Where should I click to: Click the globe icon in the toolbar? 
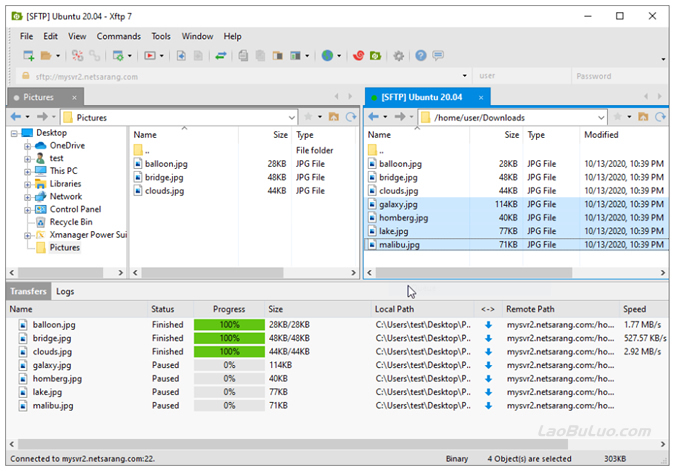pyautogui.click(x=328, y=56)
